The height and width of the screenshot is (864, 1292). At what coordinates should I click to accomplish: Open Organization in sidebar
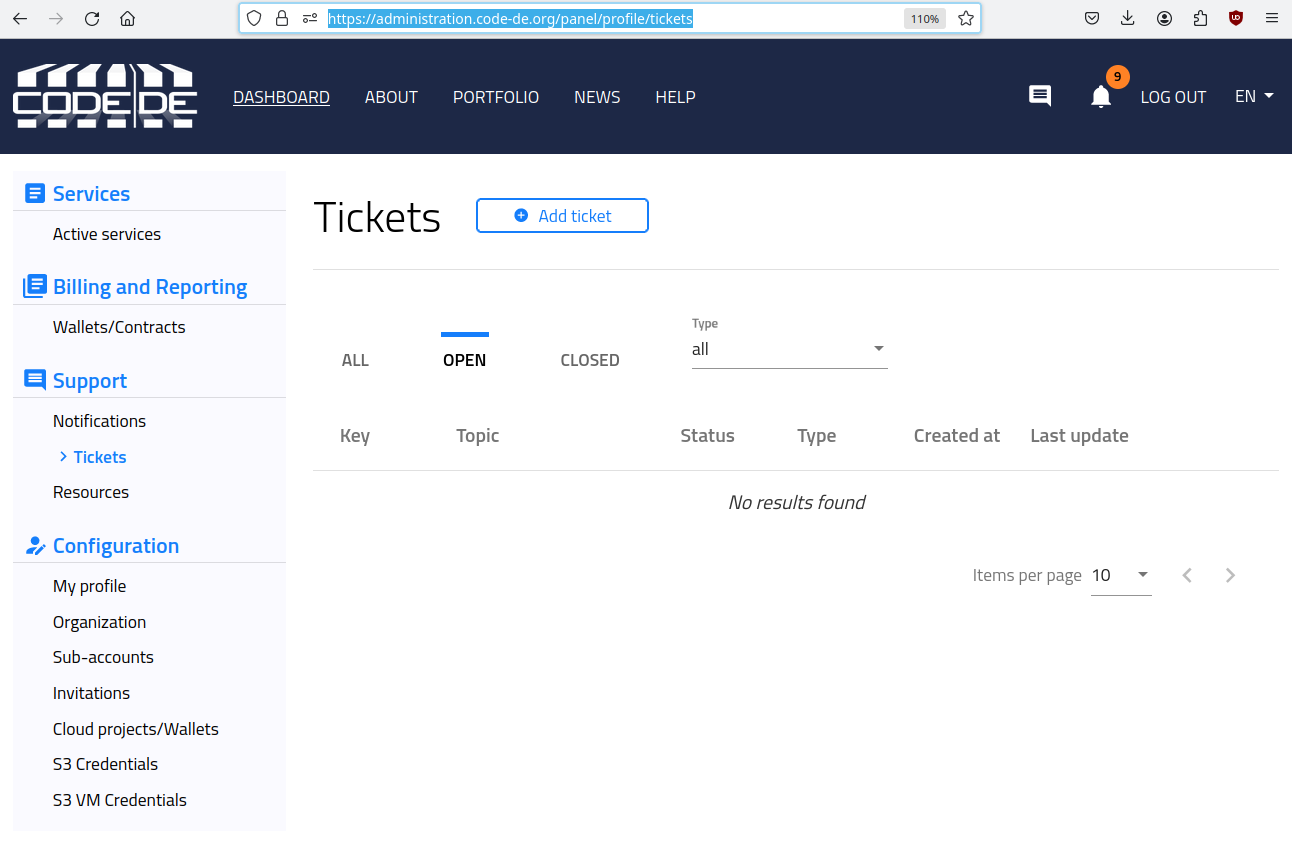pyautogui.click(x=99, y=622)
